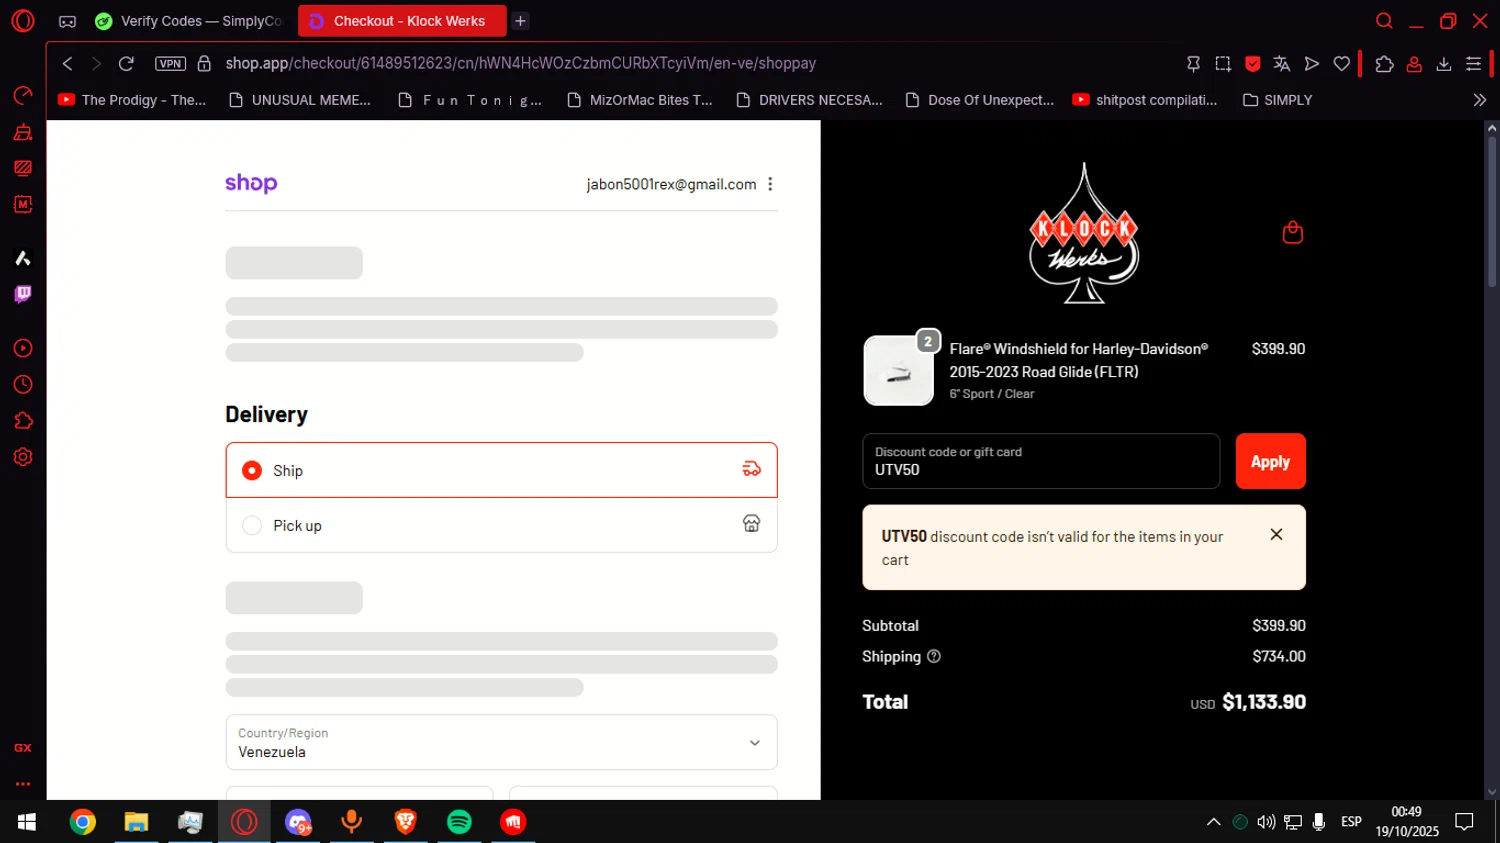
Task: Open account menu next to jabon5001rex email
Action: [770, 184]
